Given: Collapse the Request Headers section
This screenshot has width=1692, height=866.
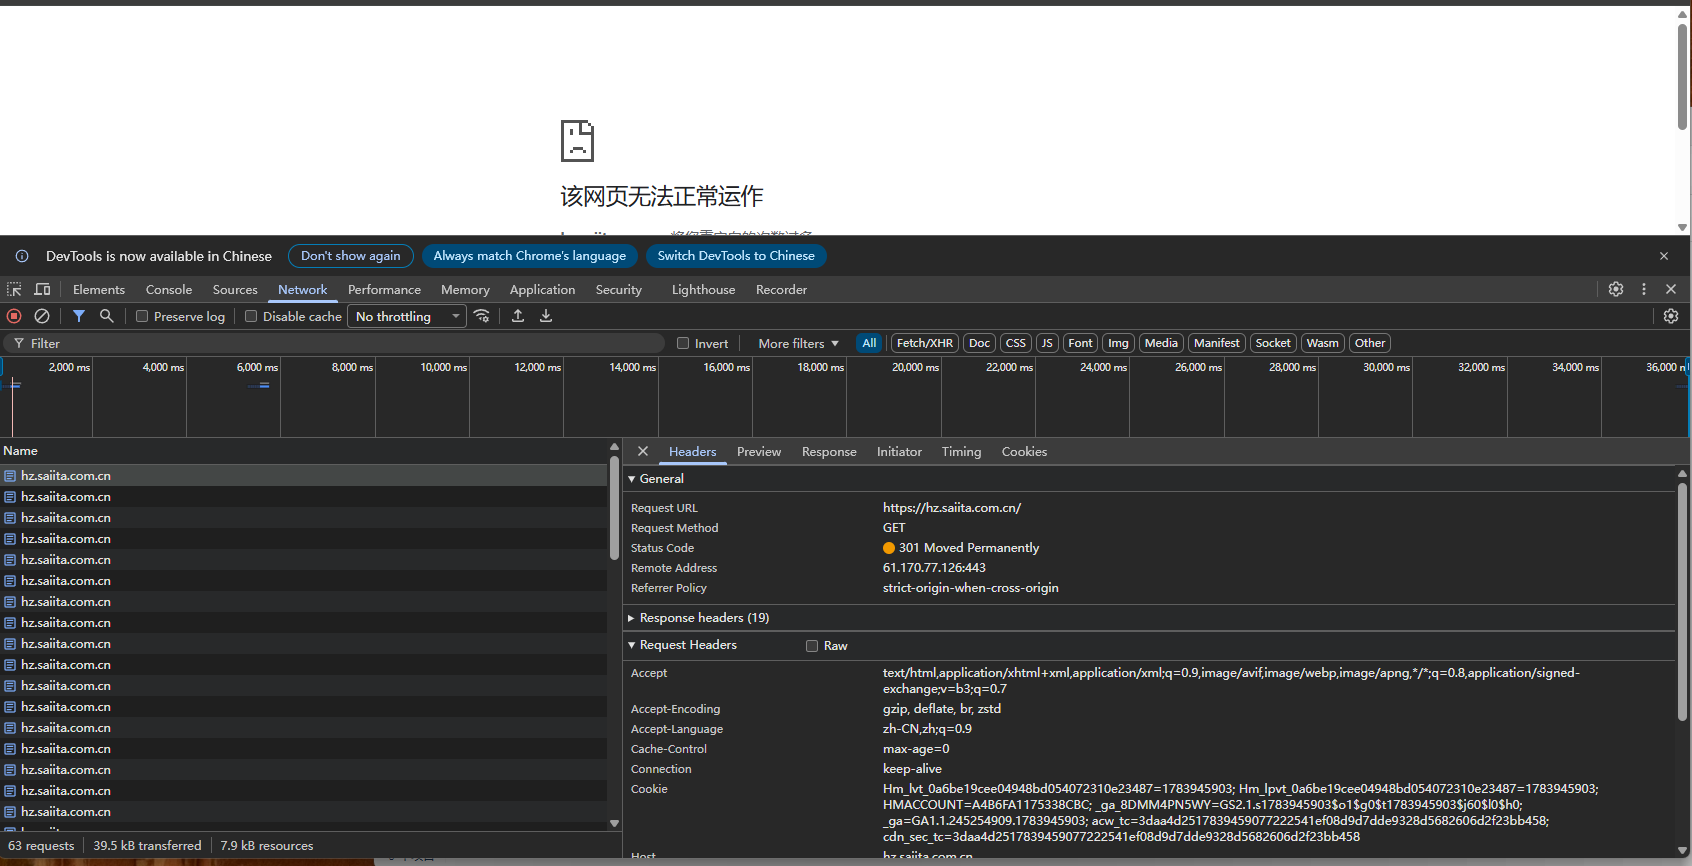Looking at the screenshot, I should click(x=682, y=645).
